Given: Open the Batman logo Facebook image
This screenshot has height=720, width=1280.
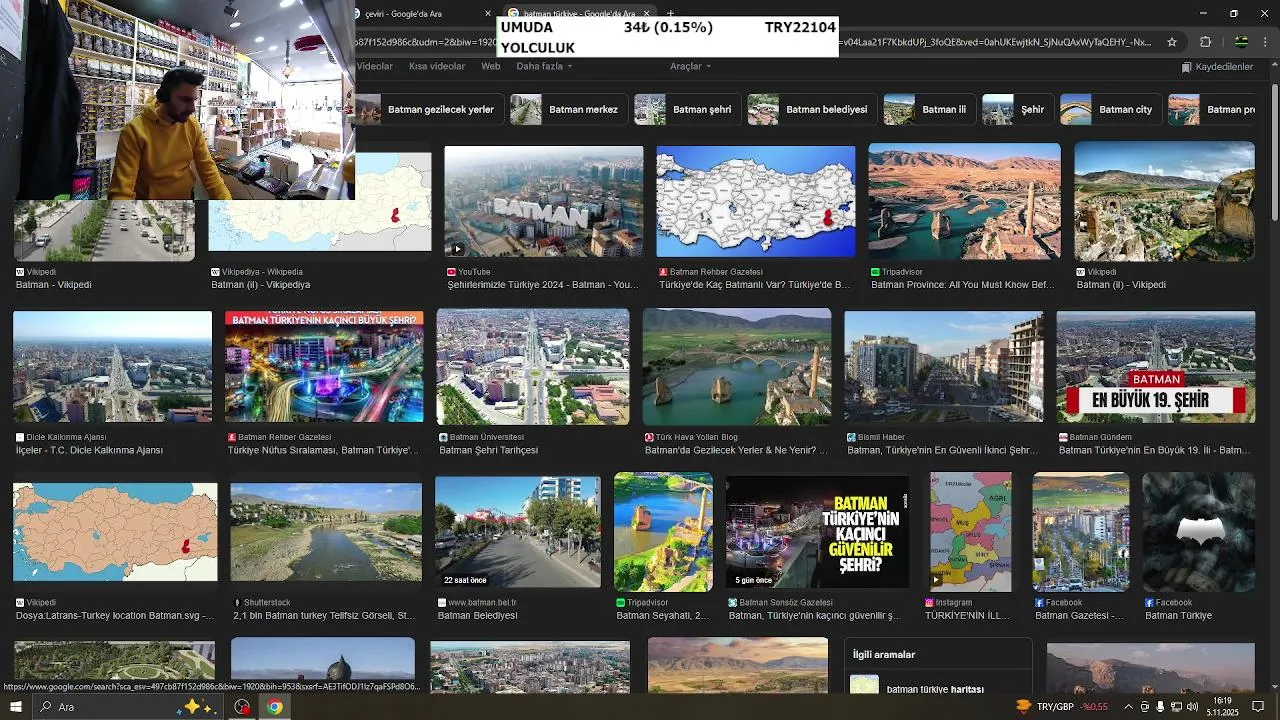Looking at the screenshot, I should 1198,532.
